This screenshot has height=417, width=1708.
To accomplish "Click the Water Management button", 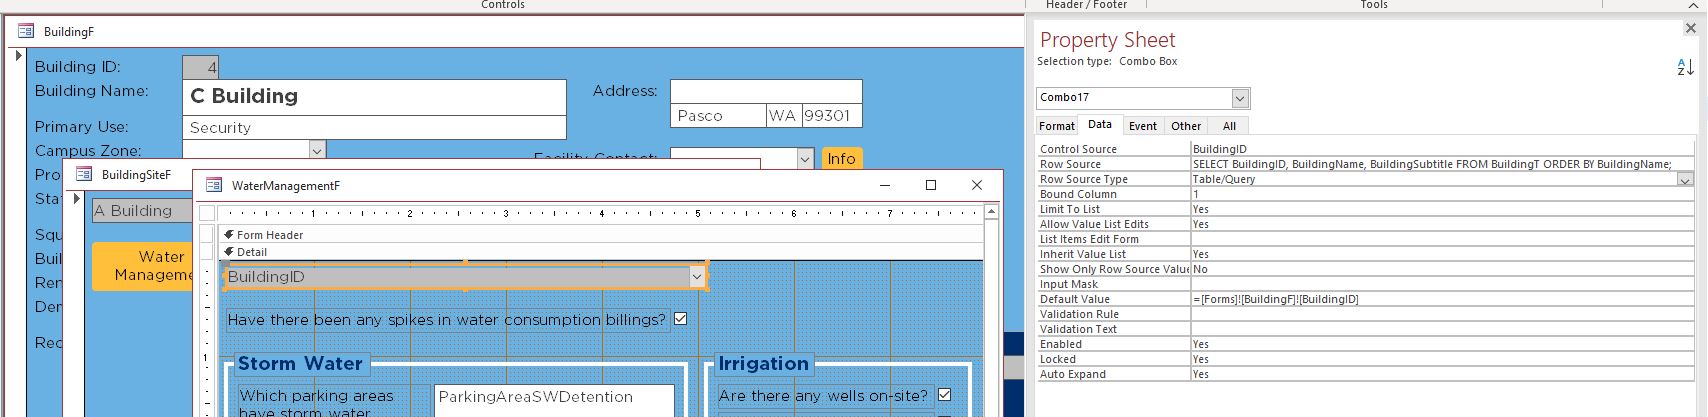I will coord(145,266).
